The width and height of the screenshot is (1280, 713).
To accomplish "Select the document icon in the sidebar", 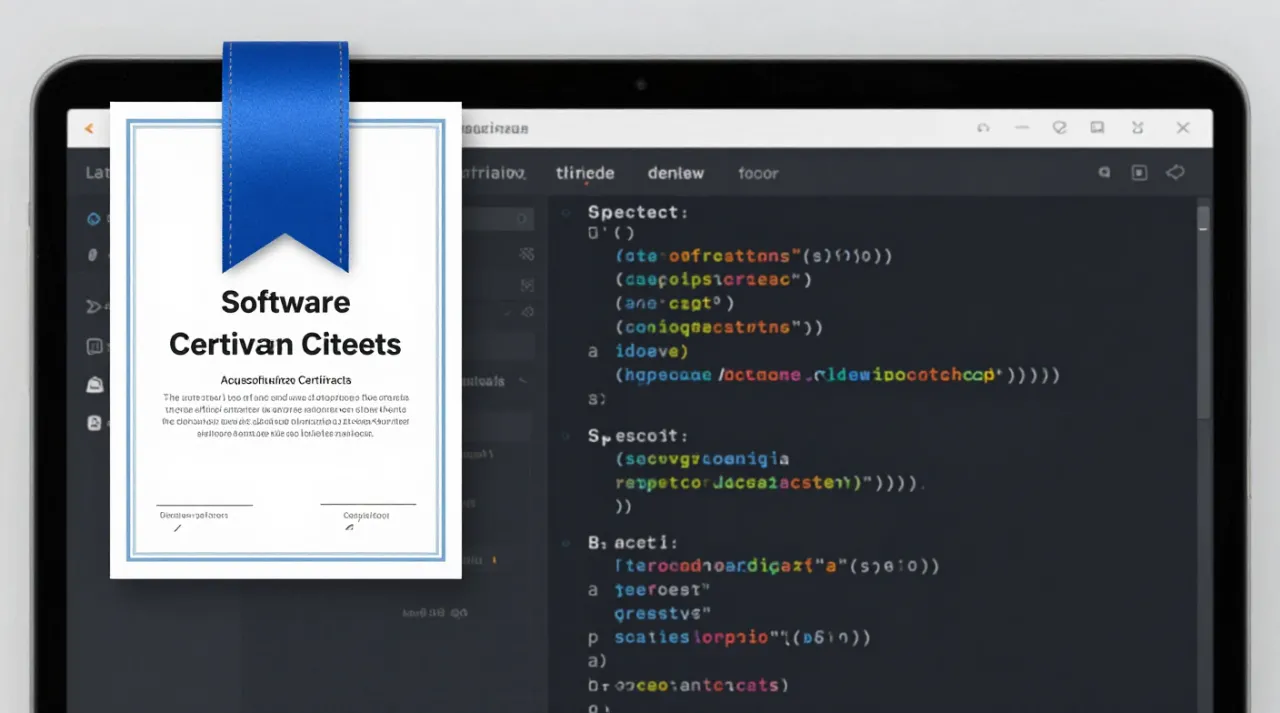I will (95, 423).
